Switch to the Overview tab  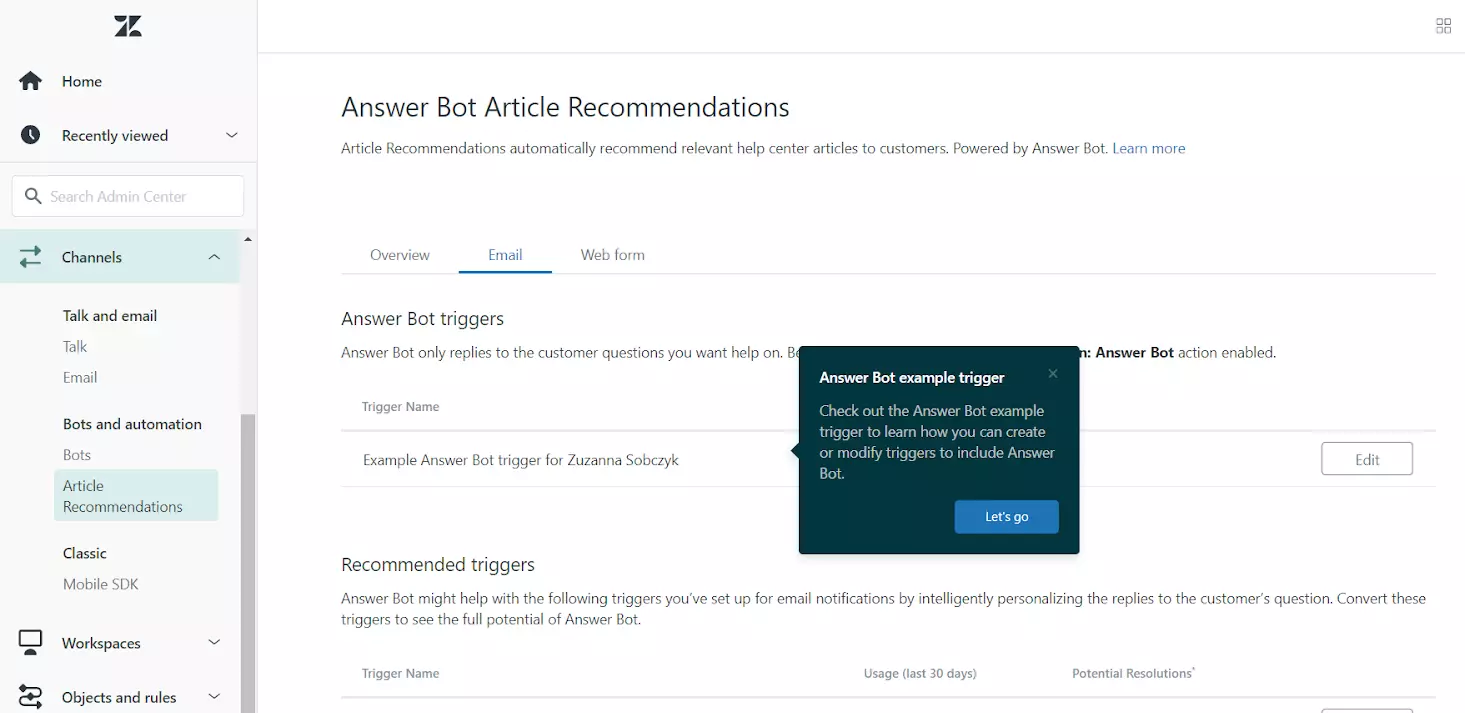point(399,255)
